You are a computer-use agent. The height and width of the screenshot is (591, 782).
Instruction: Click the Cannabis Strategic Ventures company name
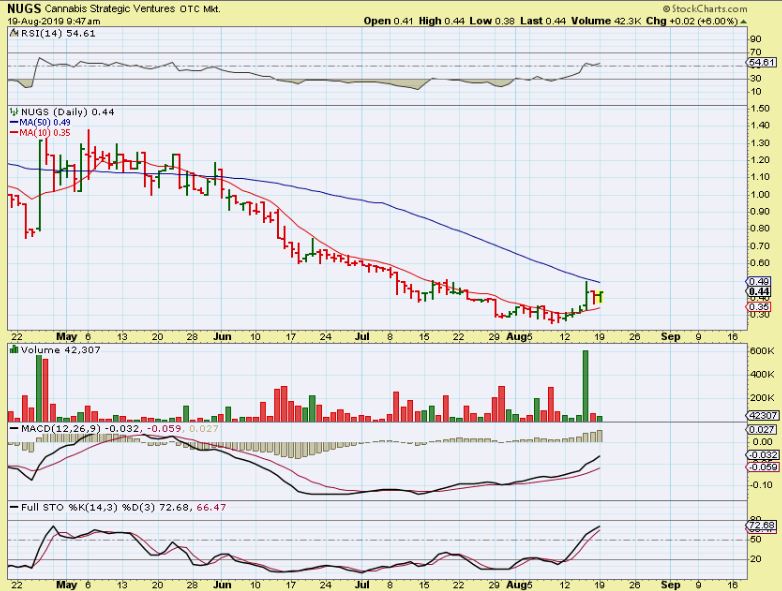tap(110, 9)
